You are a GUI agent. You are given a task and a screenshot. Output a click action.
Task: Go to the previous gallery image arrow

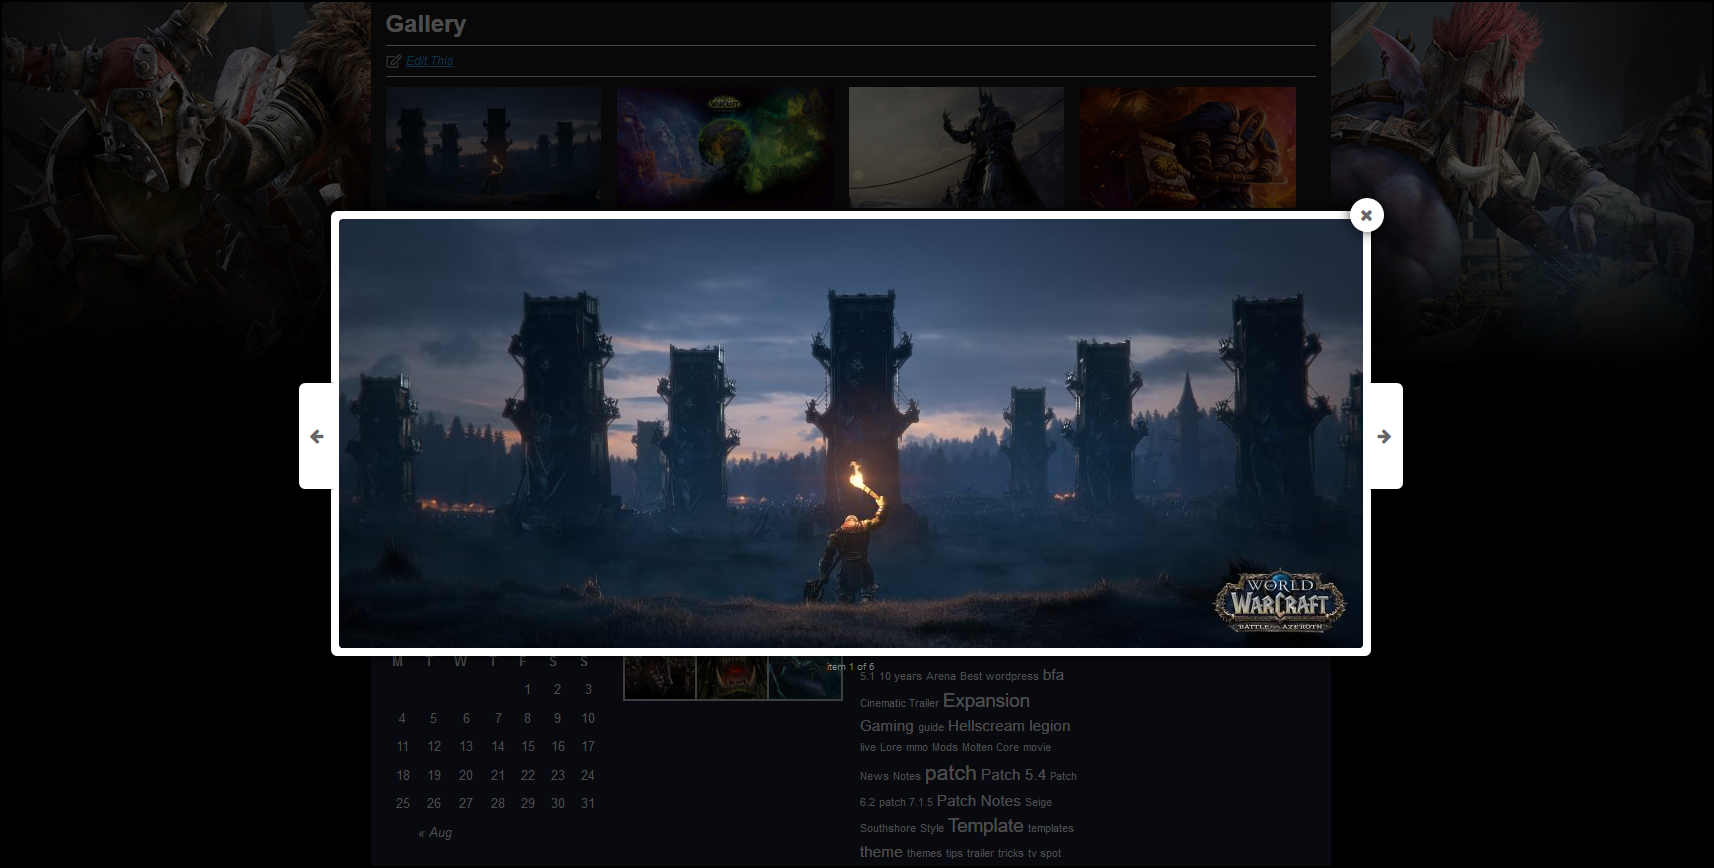[316, 436]
